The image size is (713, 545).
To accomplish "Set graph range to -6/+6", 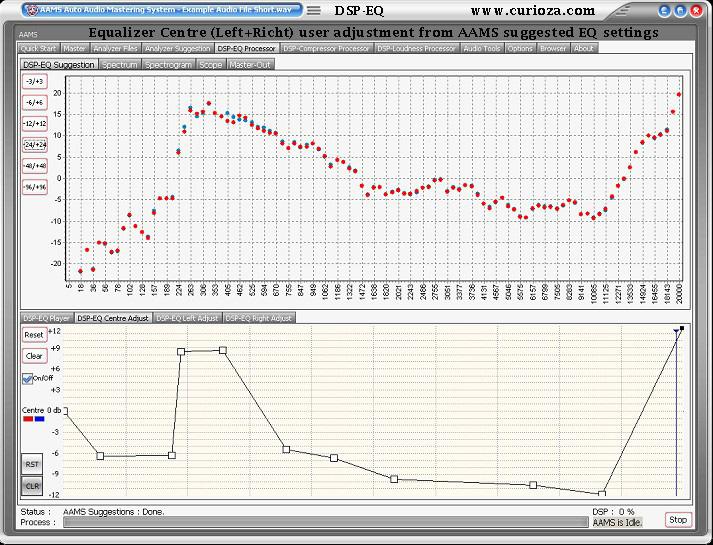I will pyautogui.click(x=35, y=103).
